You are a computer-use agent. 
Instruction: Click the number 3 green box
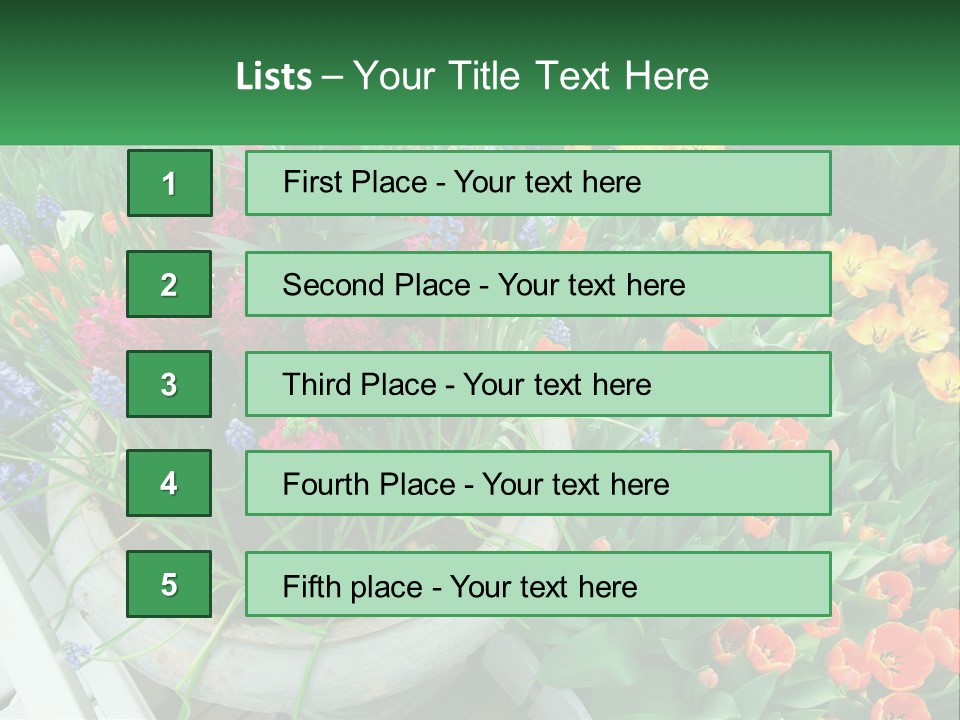[x=169, y=384]
